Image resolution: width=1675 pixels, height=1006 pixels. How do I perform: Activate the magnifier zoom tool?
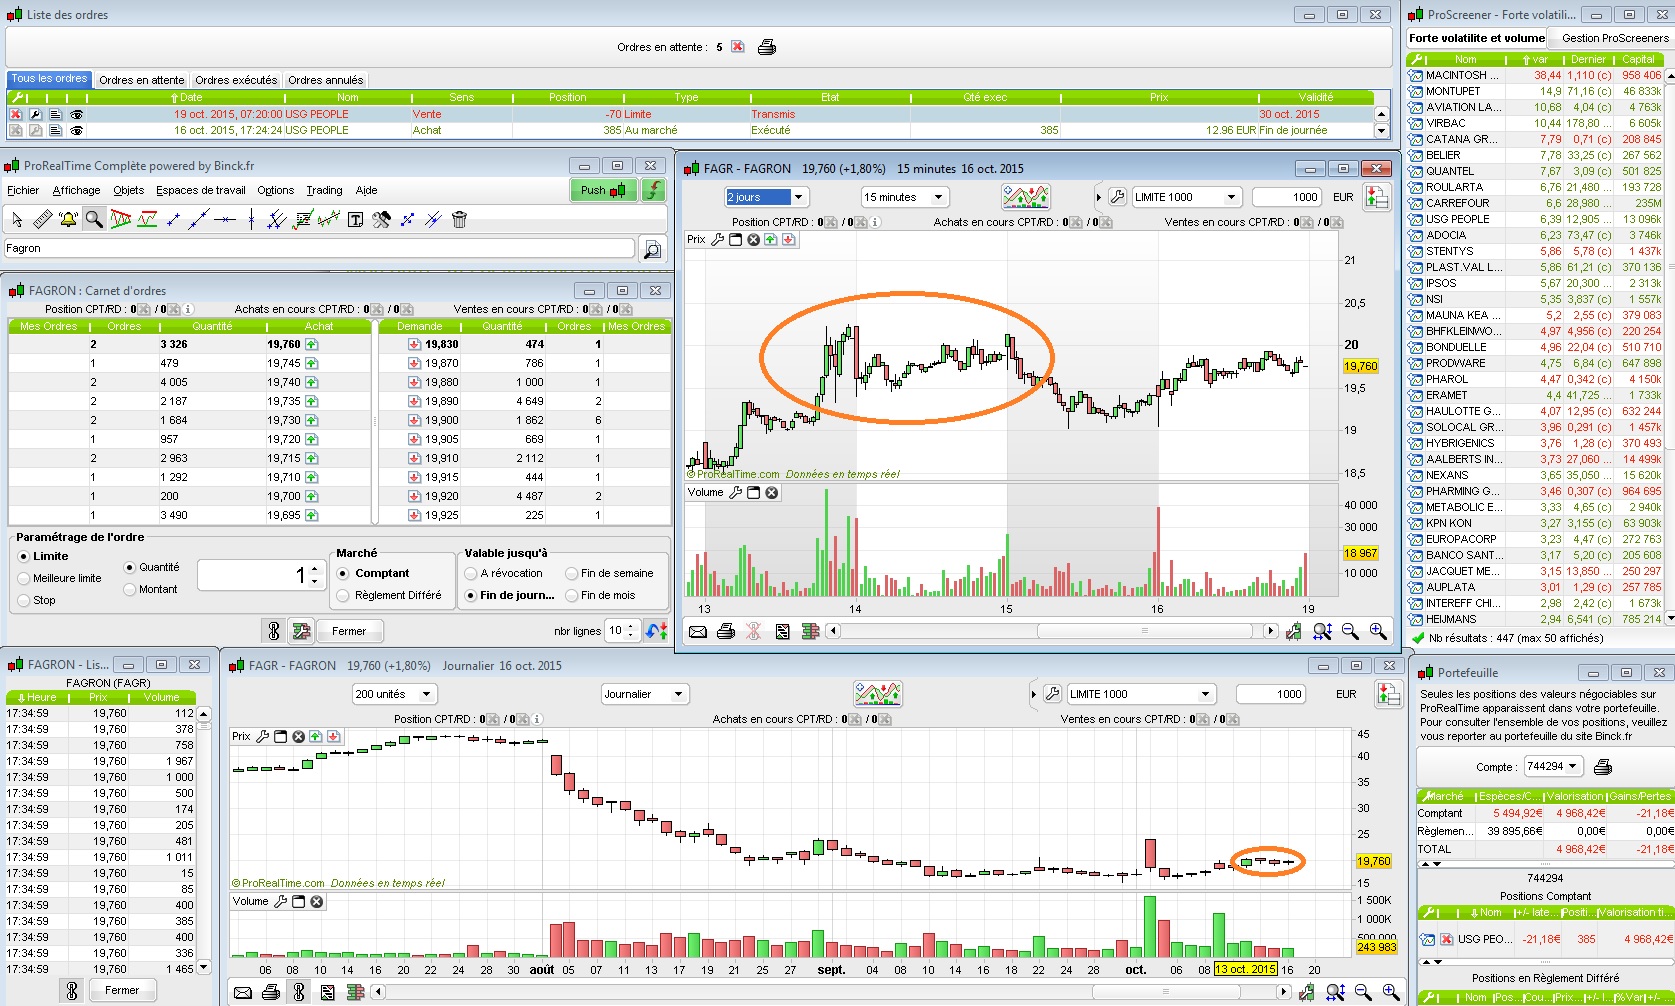coord(94,219)
